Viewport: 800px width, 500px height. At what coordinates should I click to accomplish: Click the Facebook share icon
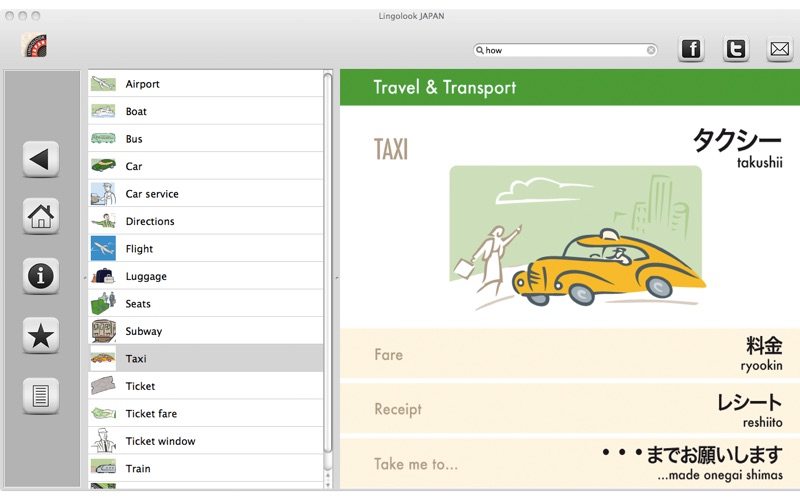click(691, 48)
